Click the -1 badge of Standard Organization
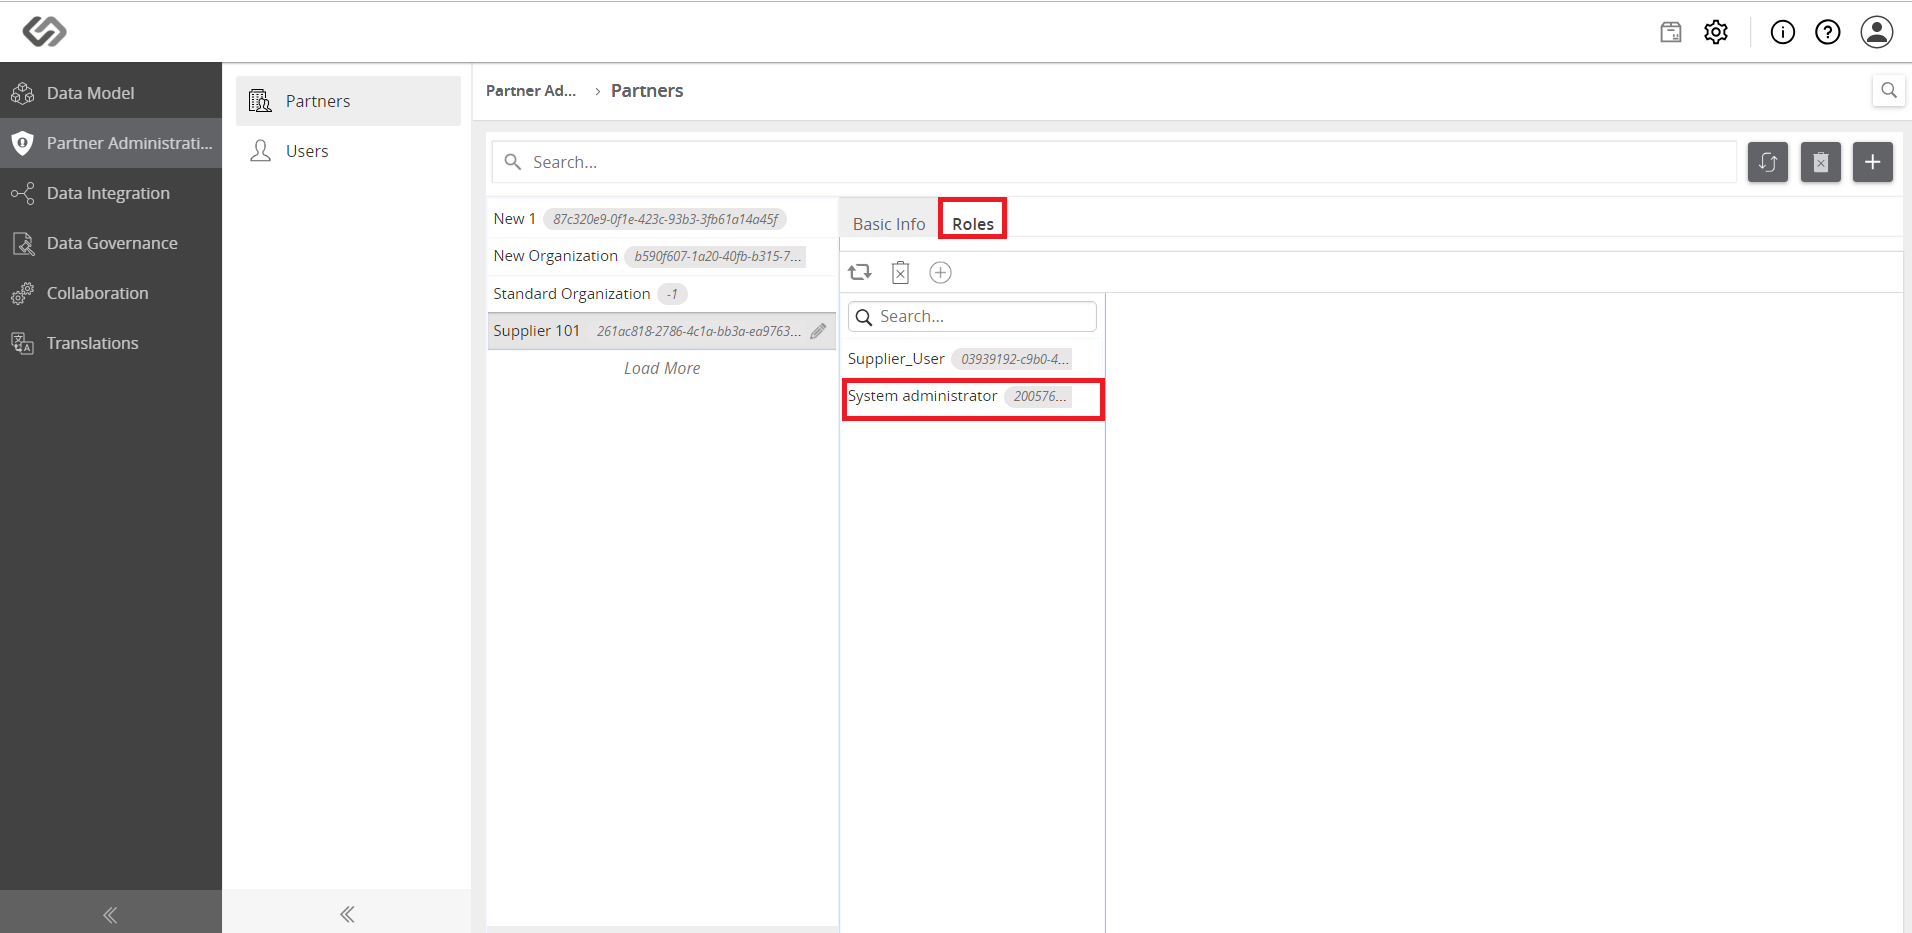The height and width of the screenshot is (933, 1912). 672,294
